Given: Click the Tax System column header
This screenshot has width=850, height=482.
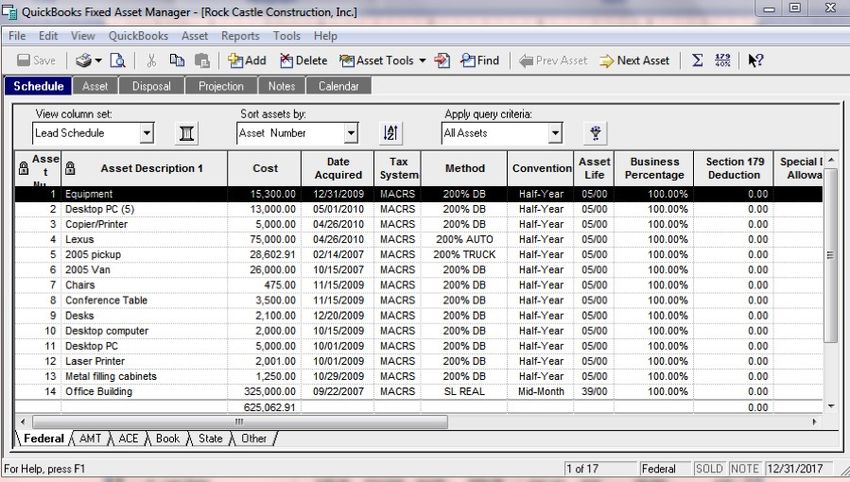Looking at the screenshot, I should 398,168.
